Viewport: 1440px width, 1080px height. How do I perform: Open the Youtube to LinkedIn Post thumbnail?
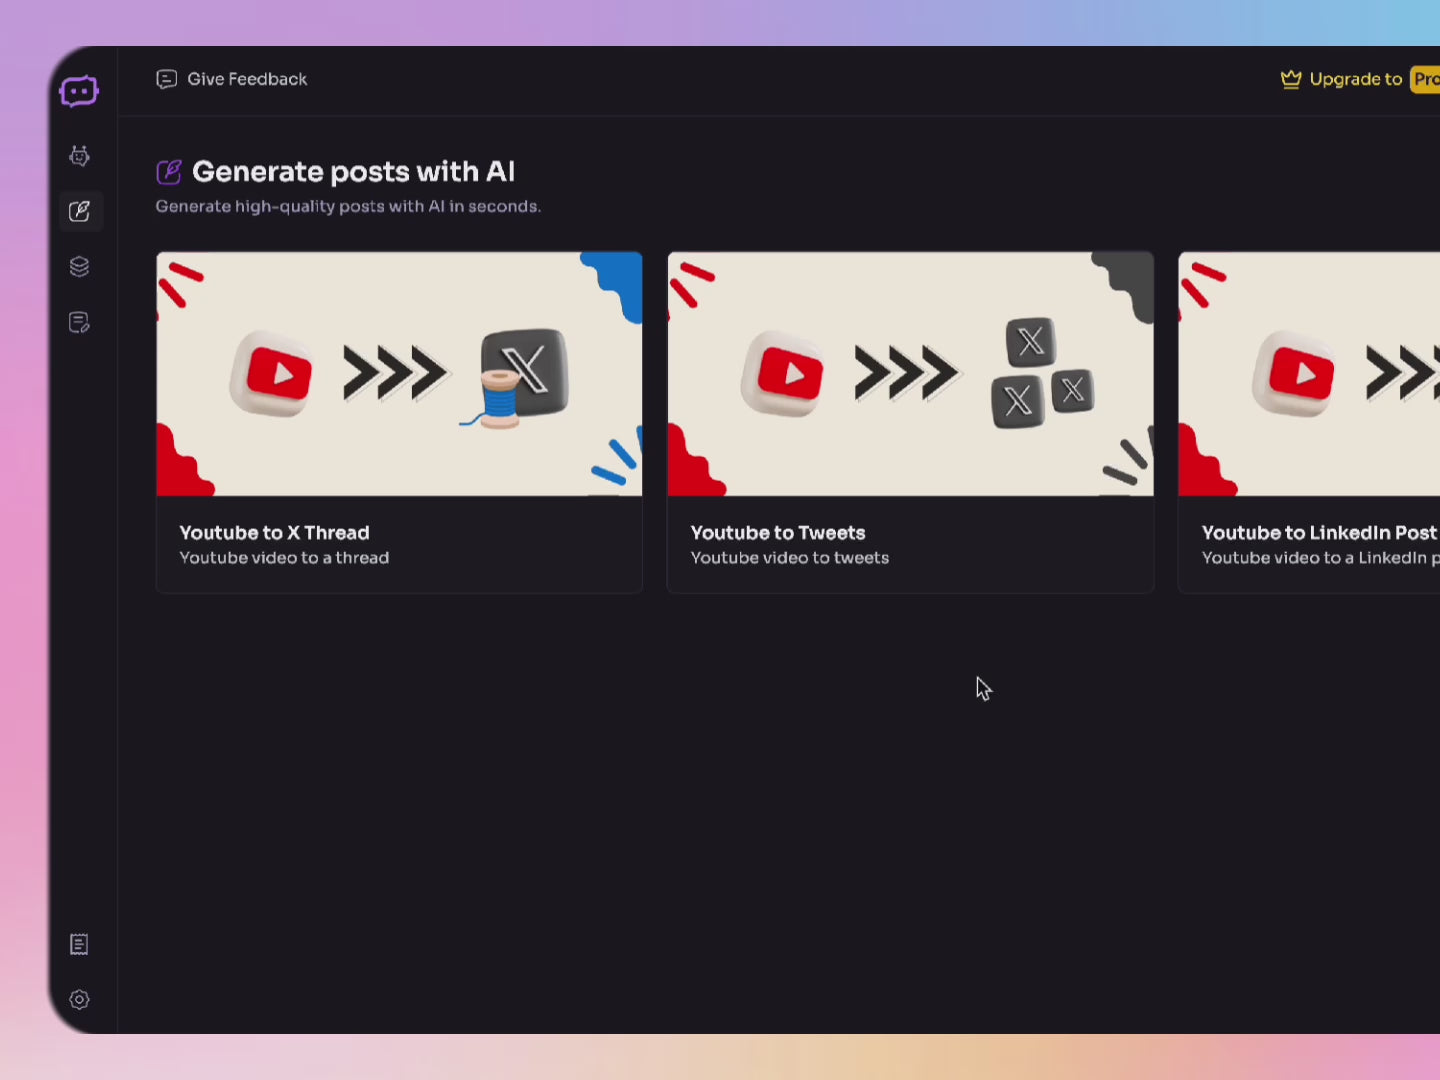[x=1310, y=374]
